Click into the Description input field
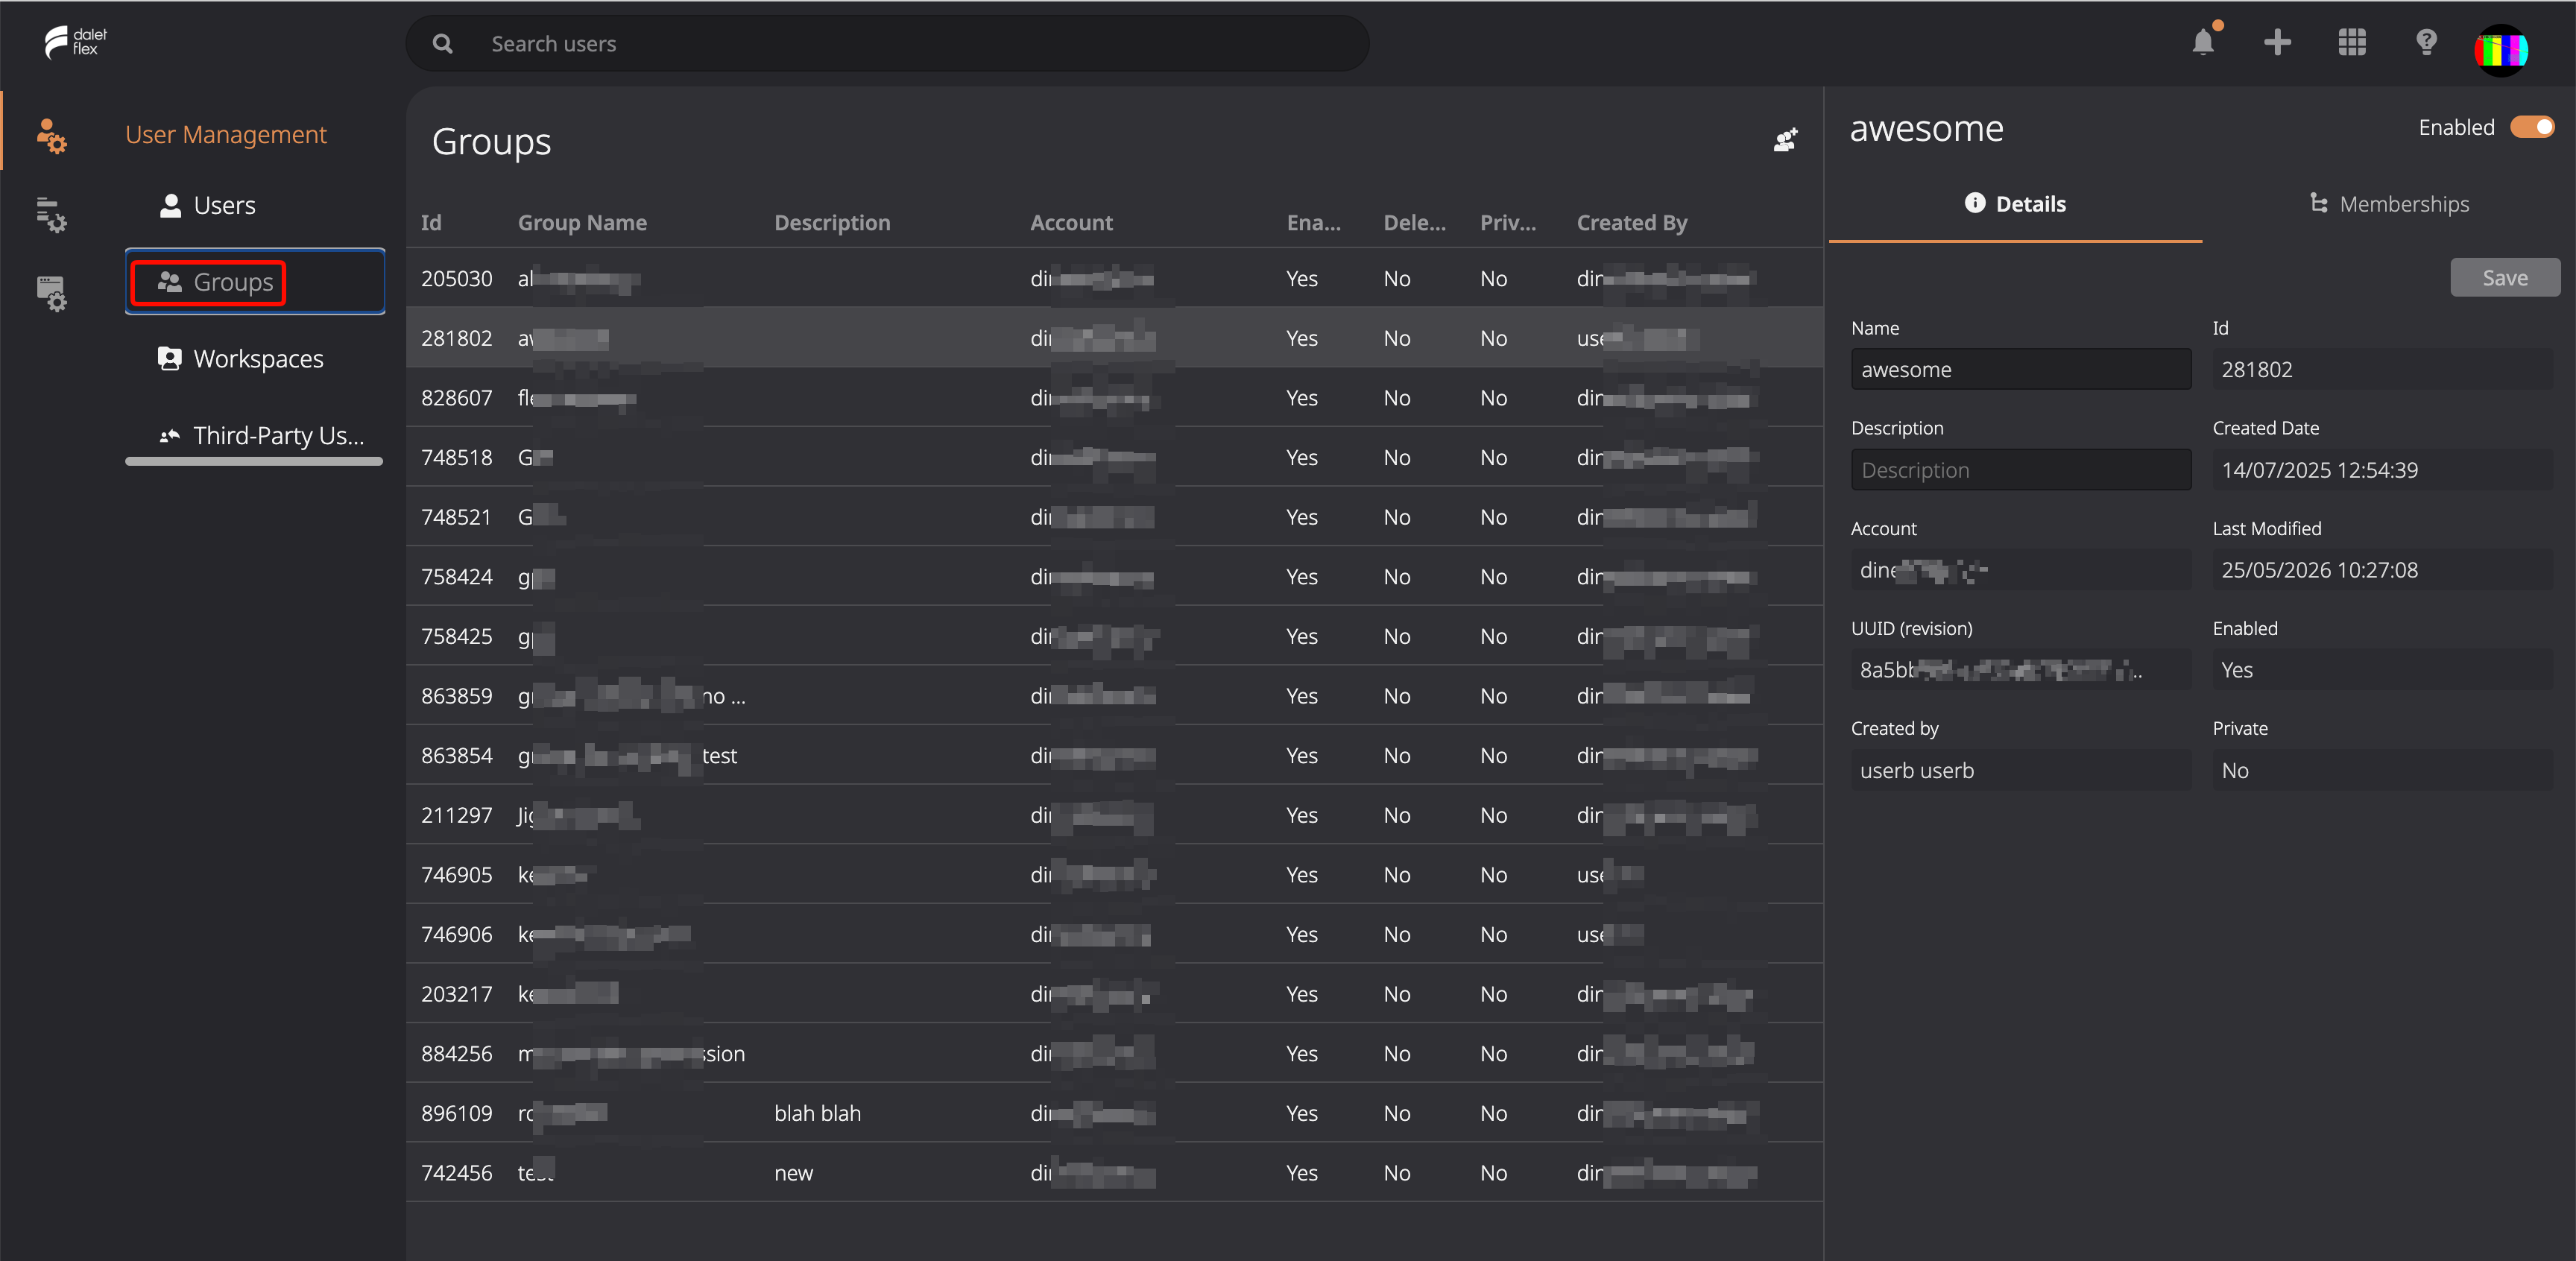The width and height of the screenshot is (2576, 1261). pos(2021,470)
